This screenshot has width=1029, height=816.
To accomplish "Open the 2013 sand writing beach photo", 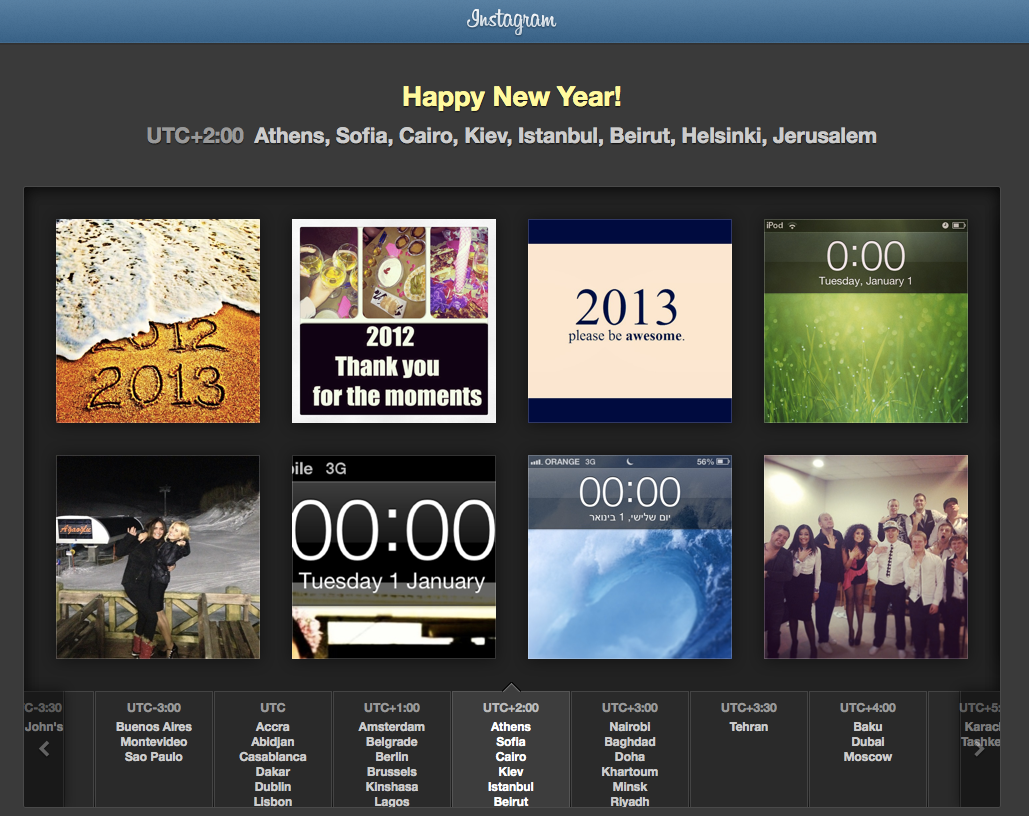I will pyautogui.click(x=158, y=321).
